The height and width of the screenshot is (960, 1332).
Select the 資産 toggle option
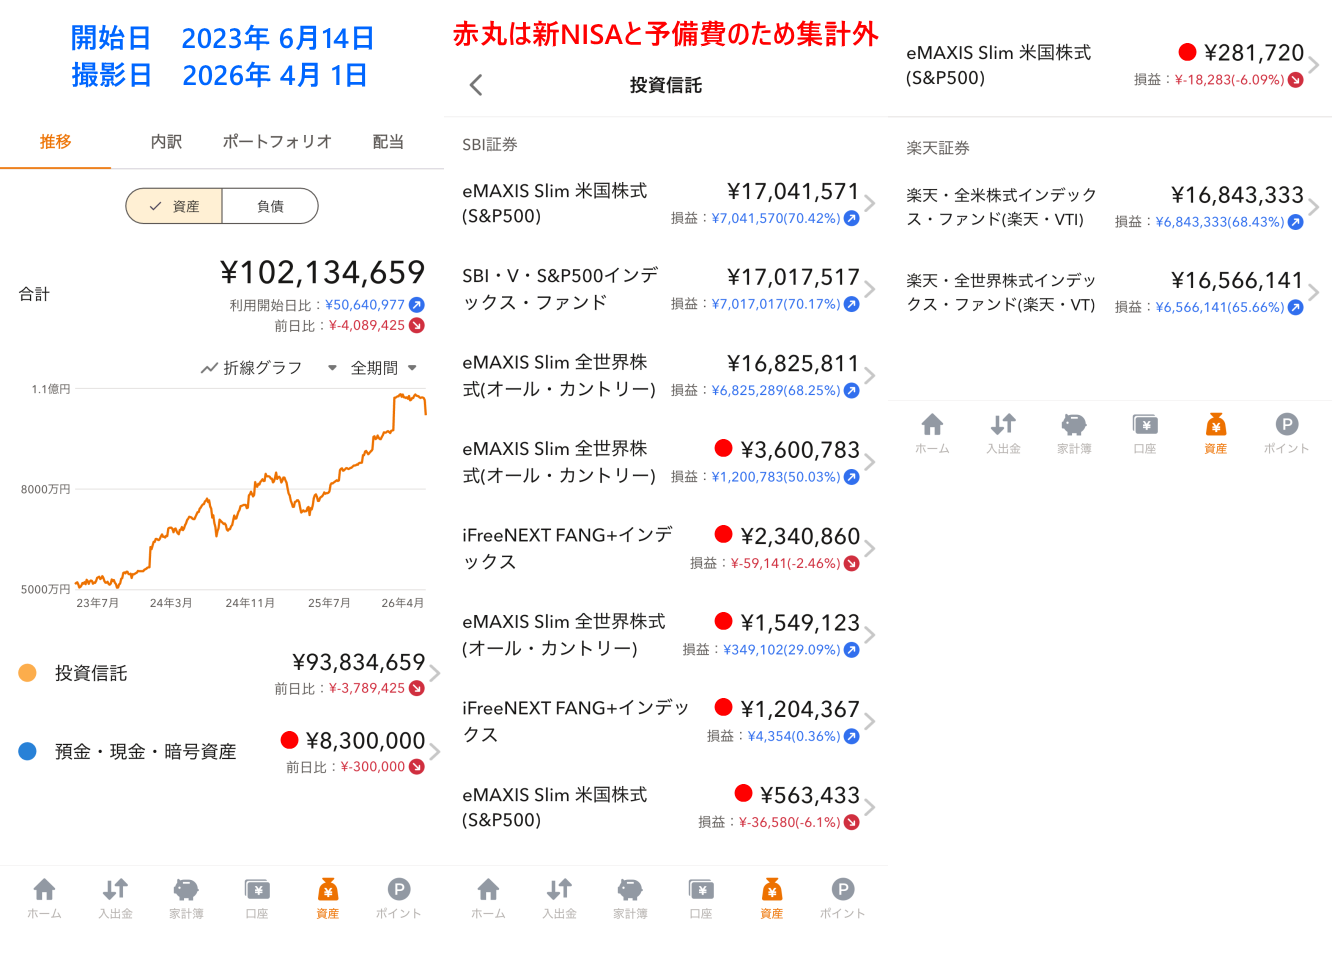tap(174, 206)
